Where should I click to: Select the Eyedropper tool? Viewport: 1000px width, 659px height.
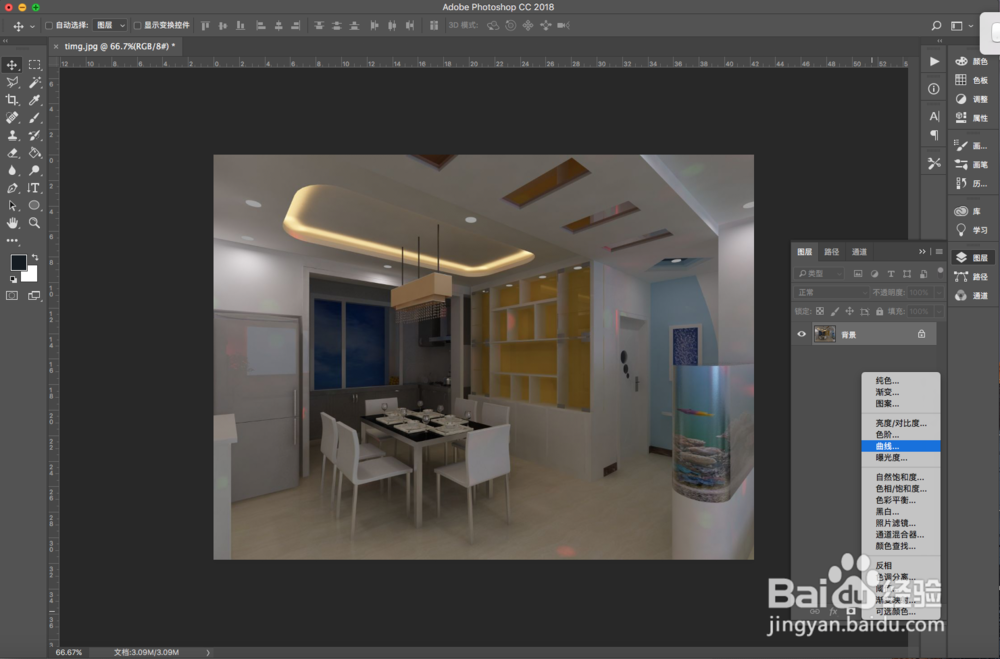[34, 100]
